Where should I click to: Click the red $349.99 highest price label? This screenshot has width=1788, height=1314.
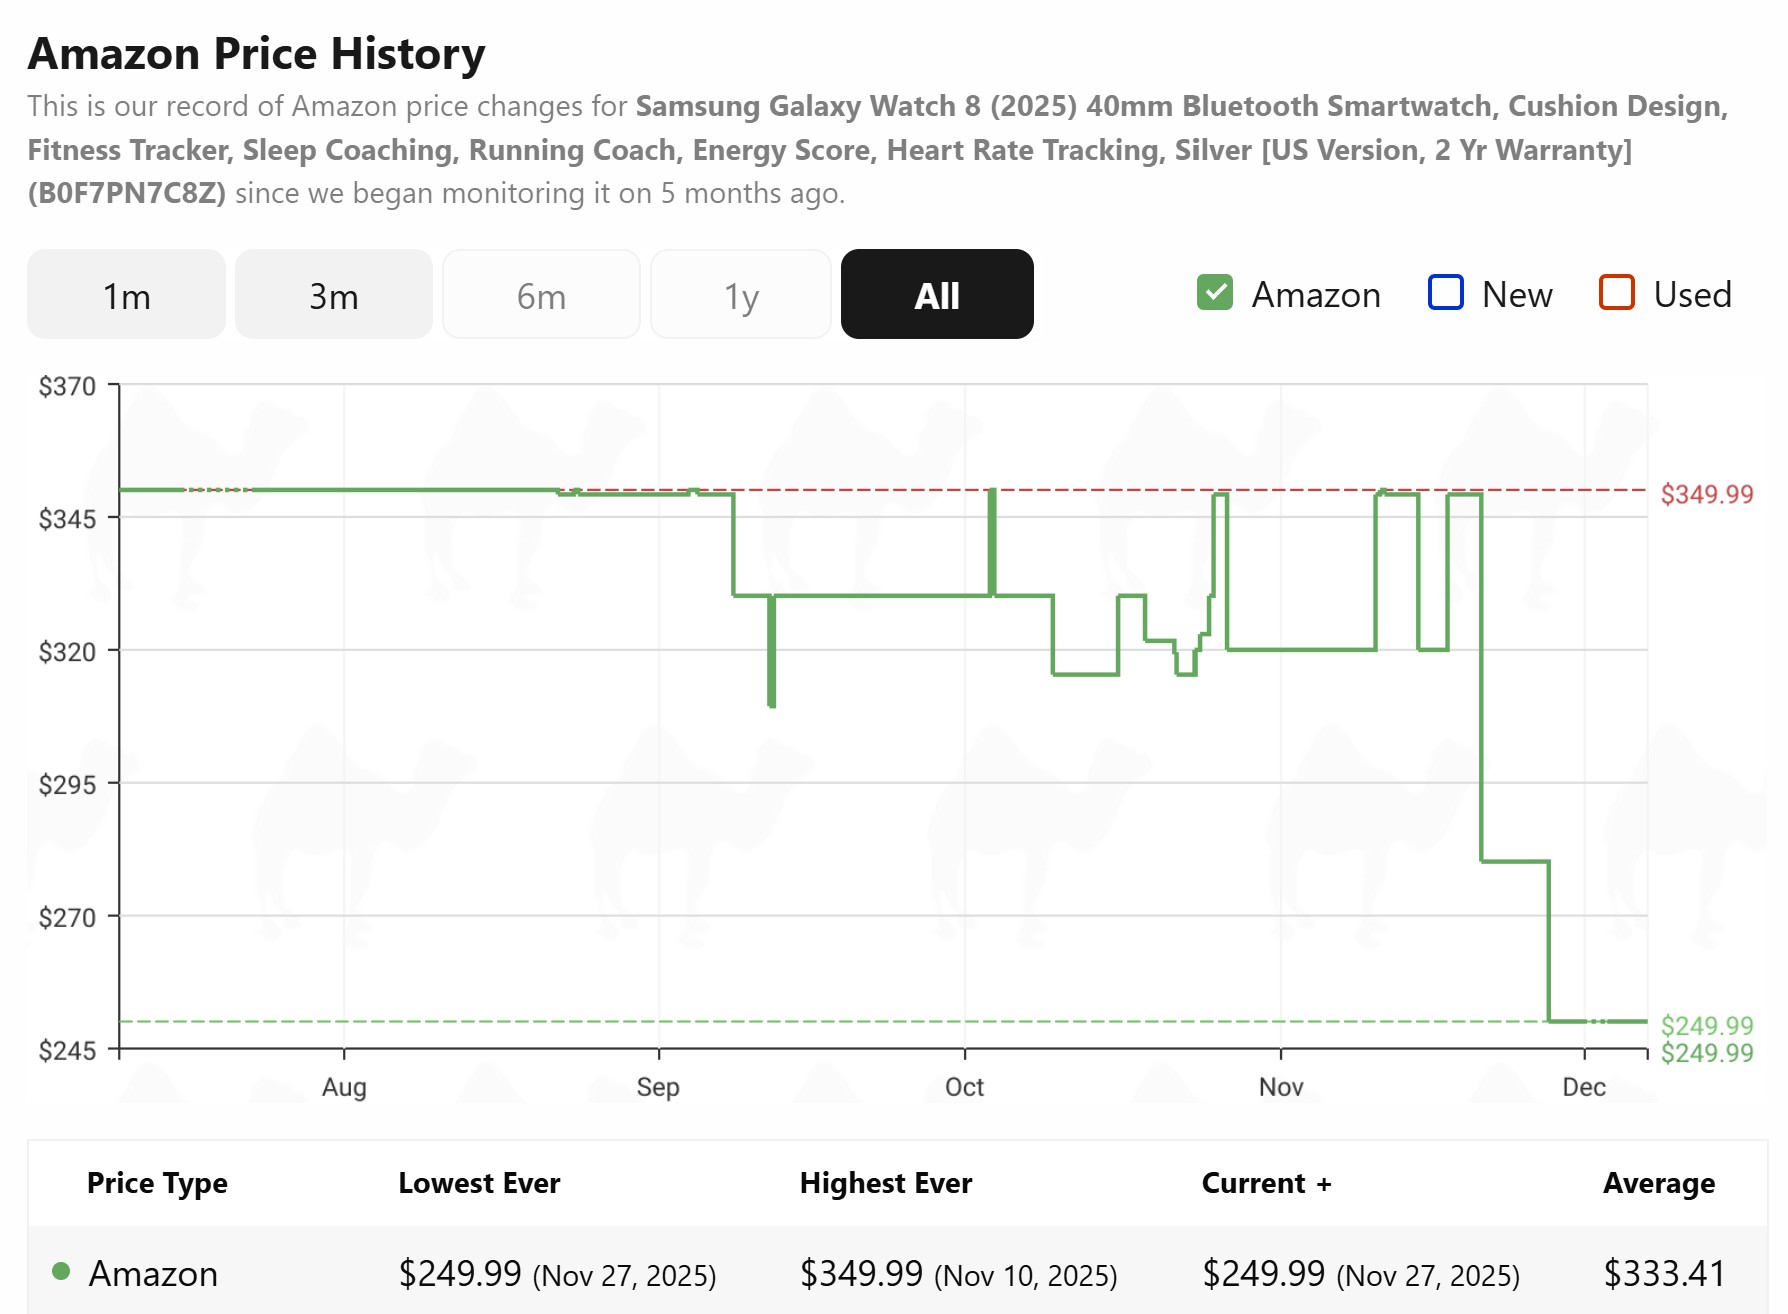(x=1706, y=494)
